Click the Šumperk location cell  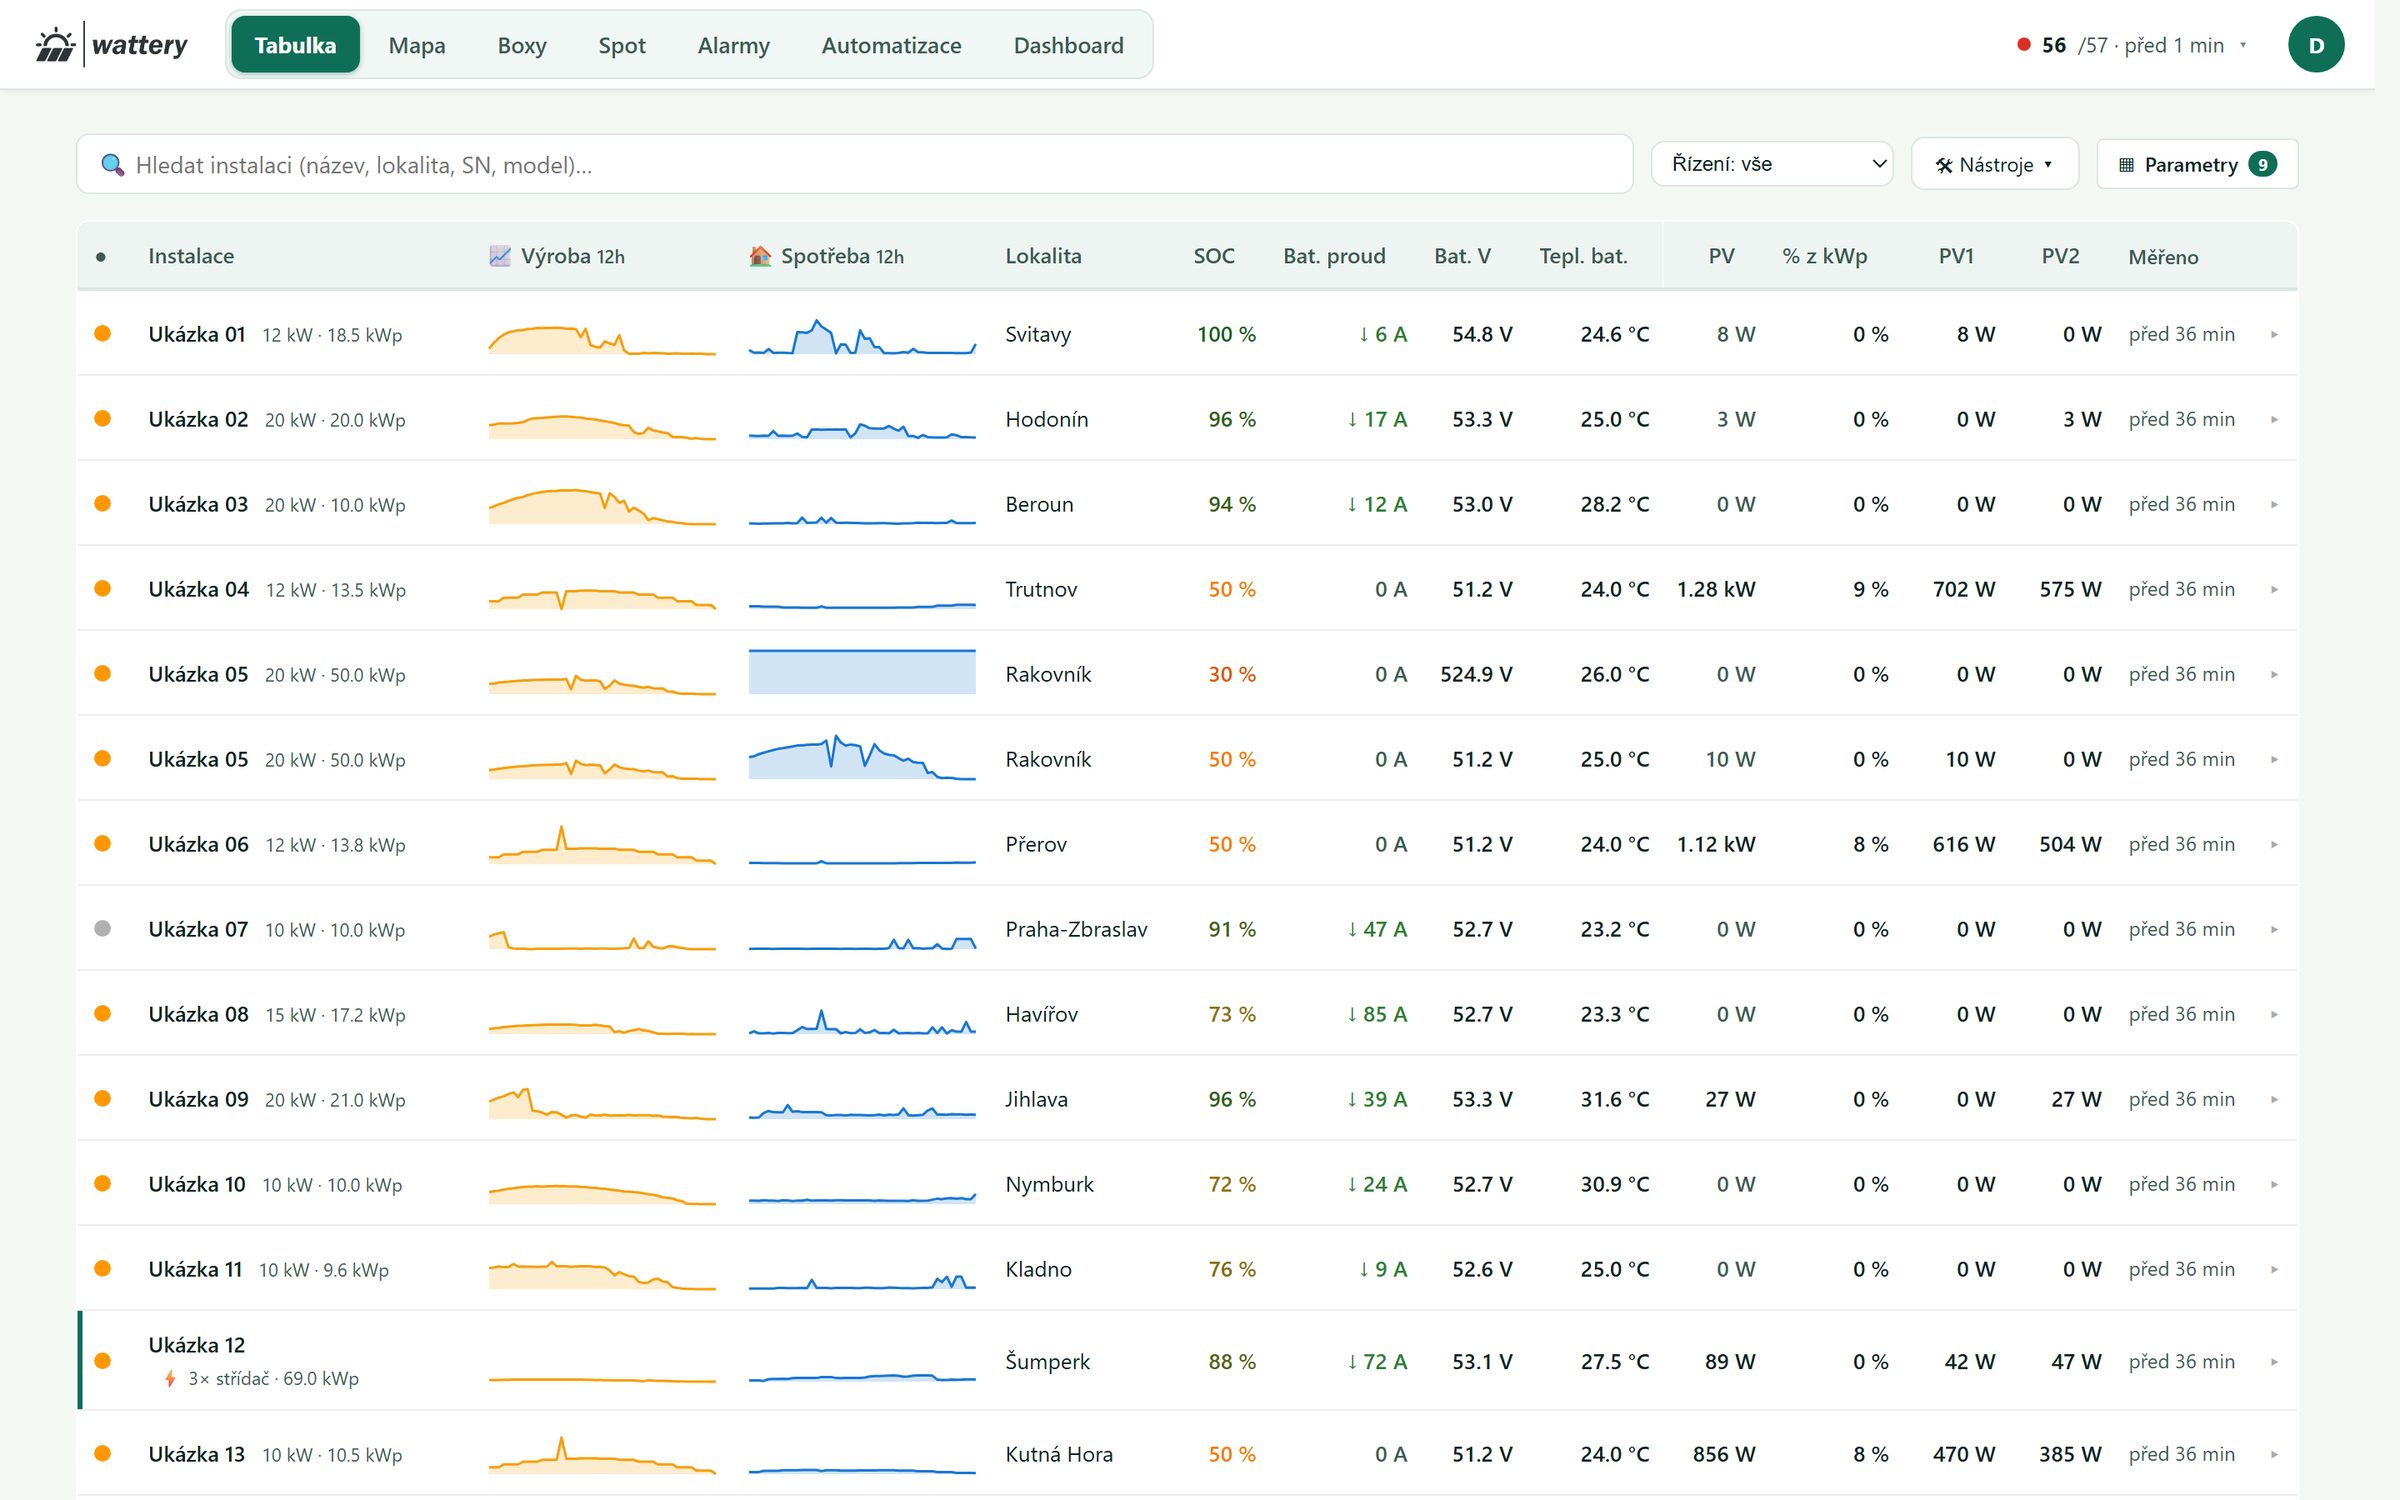1047,1362
